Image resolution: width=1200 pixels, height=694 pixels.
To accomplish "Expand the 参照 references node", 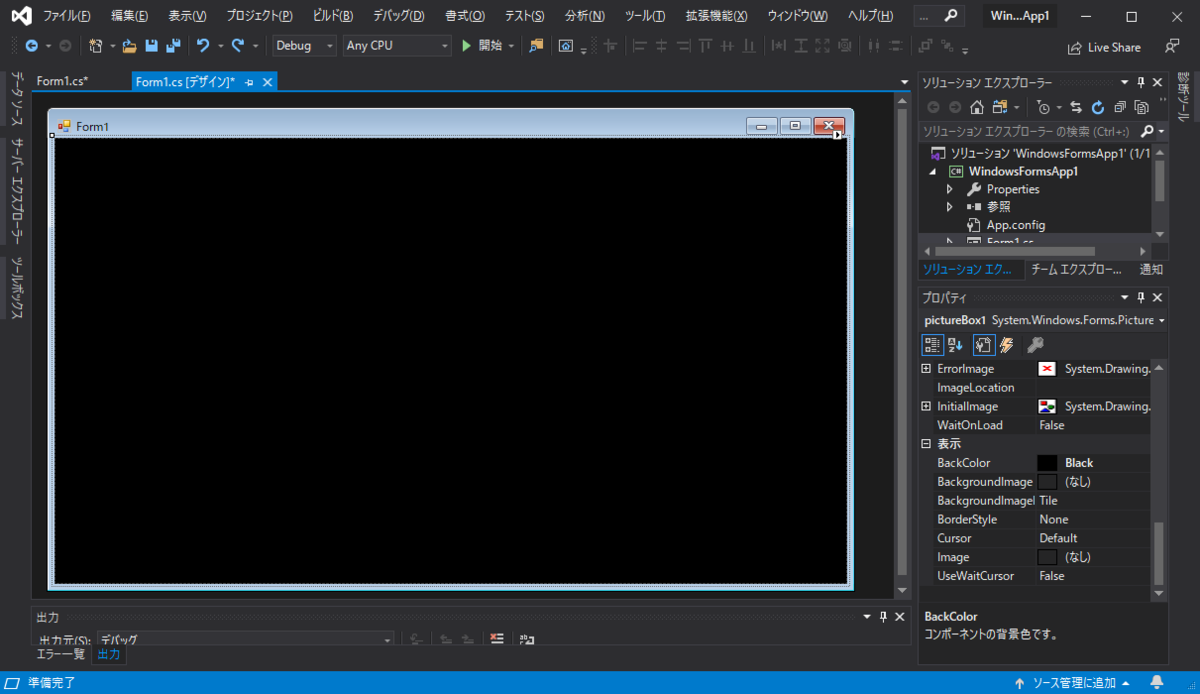I will point(950,206).
